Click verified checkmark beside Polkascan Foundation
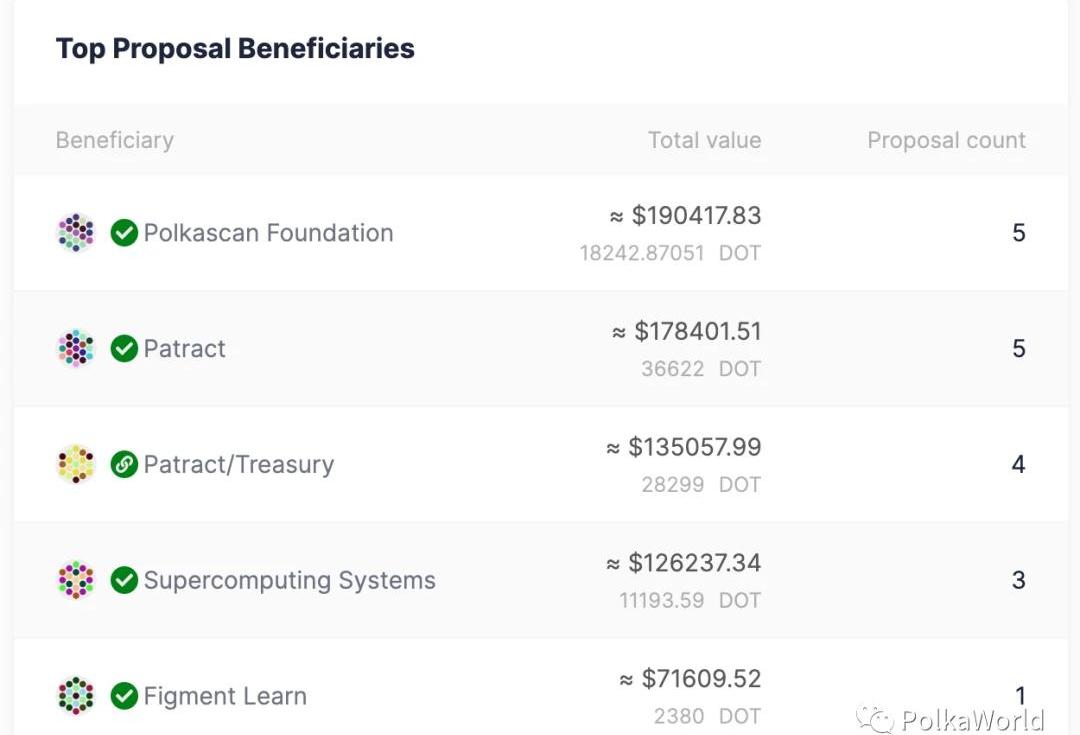Screen dimensions: 1080x735 coord(124,233)
